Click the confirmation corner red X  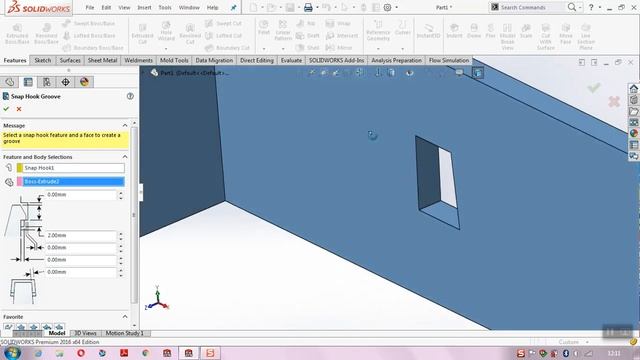click(x=614, y=101)
